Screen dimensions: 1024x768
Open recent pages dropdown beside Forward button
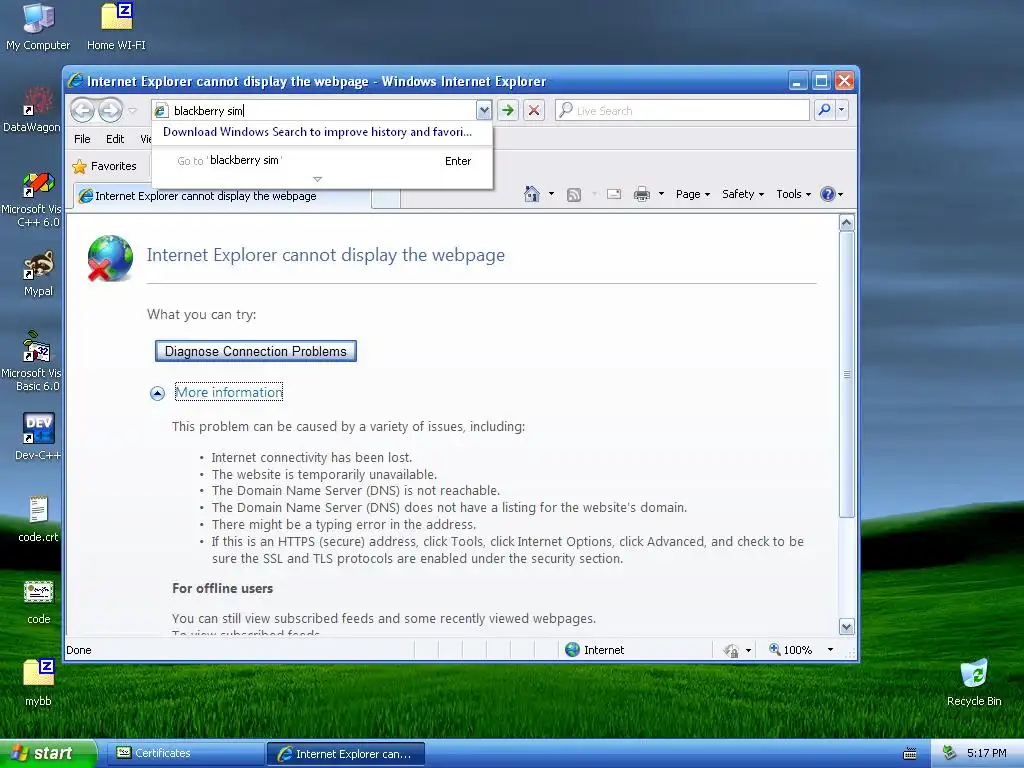pos(133,110)
